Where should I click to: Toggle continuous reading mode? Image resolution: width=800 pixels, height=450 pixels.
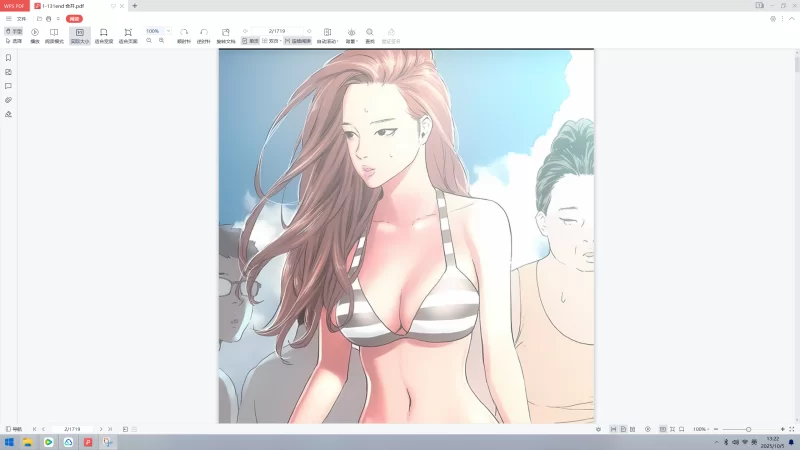click(296, 41)
